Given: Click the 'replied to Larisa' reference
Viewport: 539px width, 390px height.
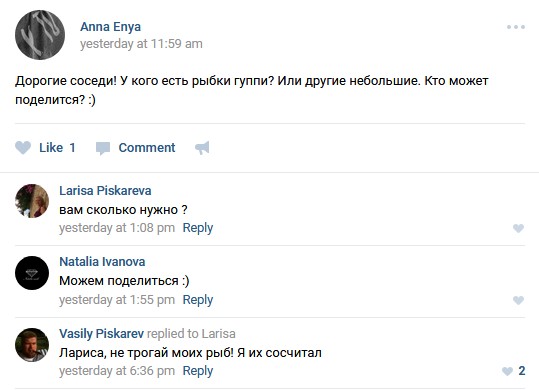Looking at the screenshot, I should (191, 334).
